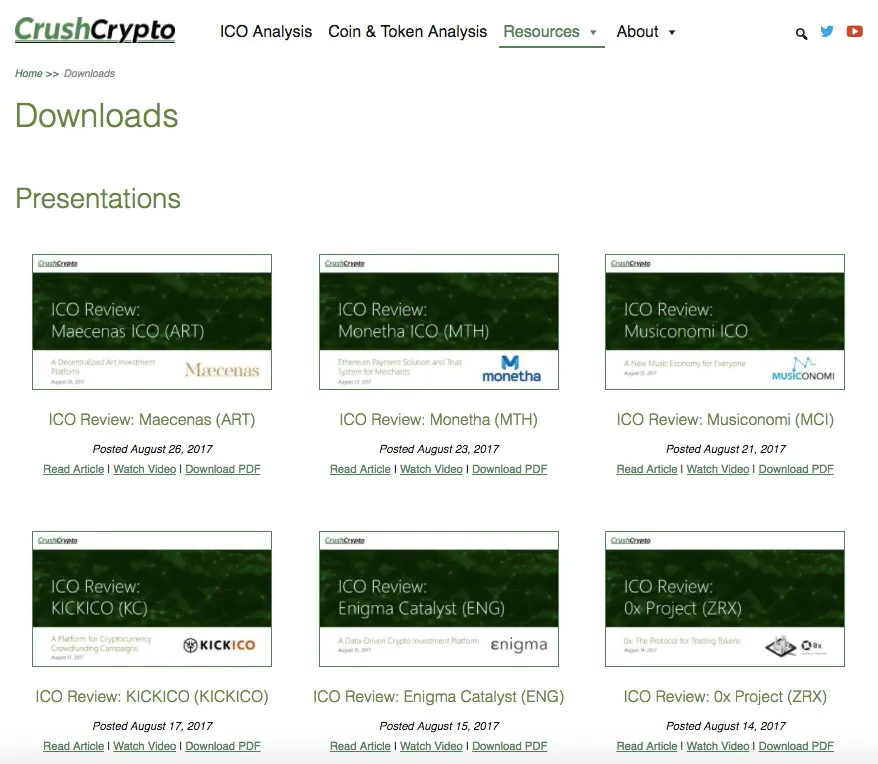
Task: Open ICO Analysis menu item
Action: 265,31
